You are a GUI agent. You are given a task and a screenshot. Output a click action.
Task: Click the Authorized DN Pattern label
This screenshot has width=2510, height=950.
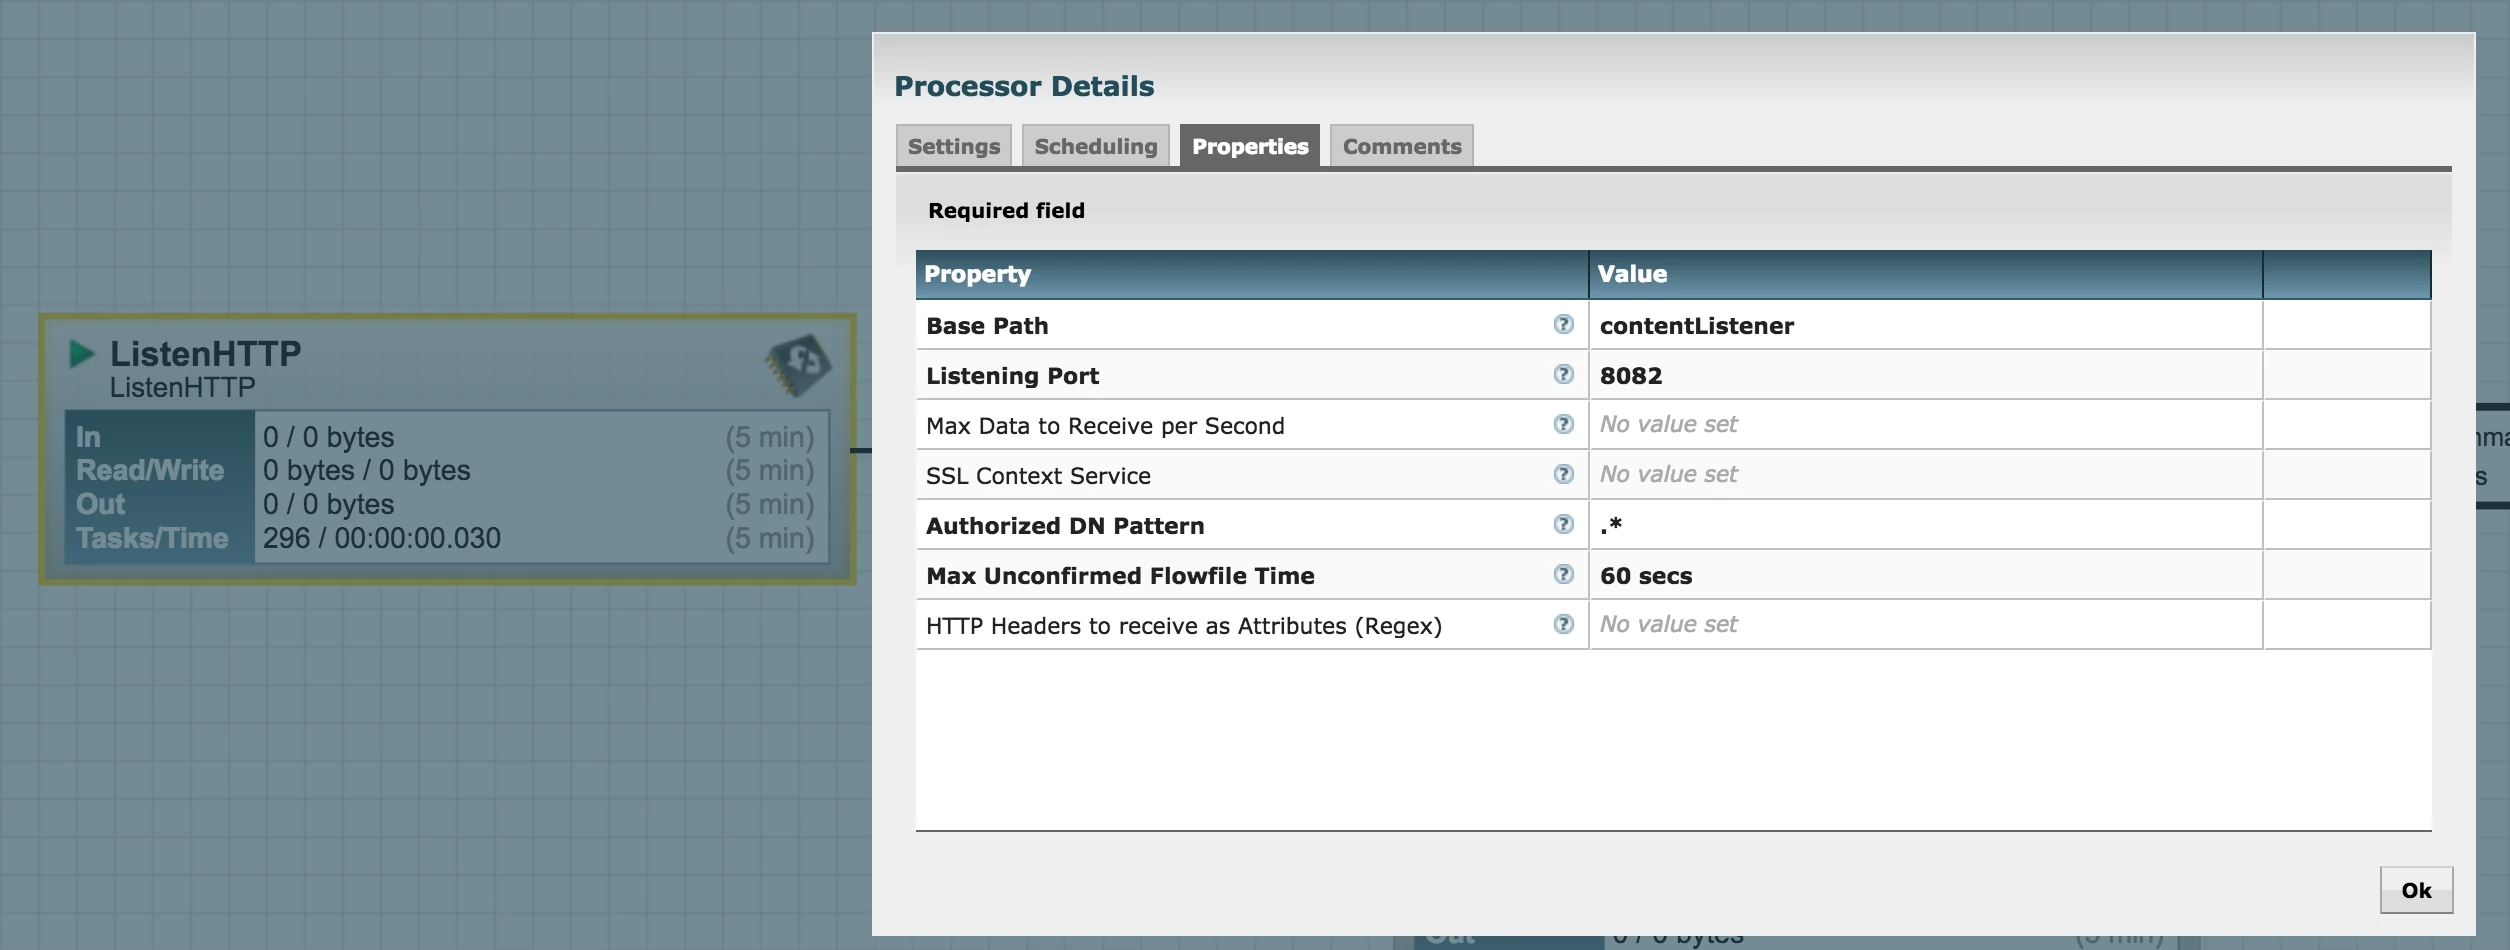[1065, 526]
